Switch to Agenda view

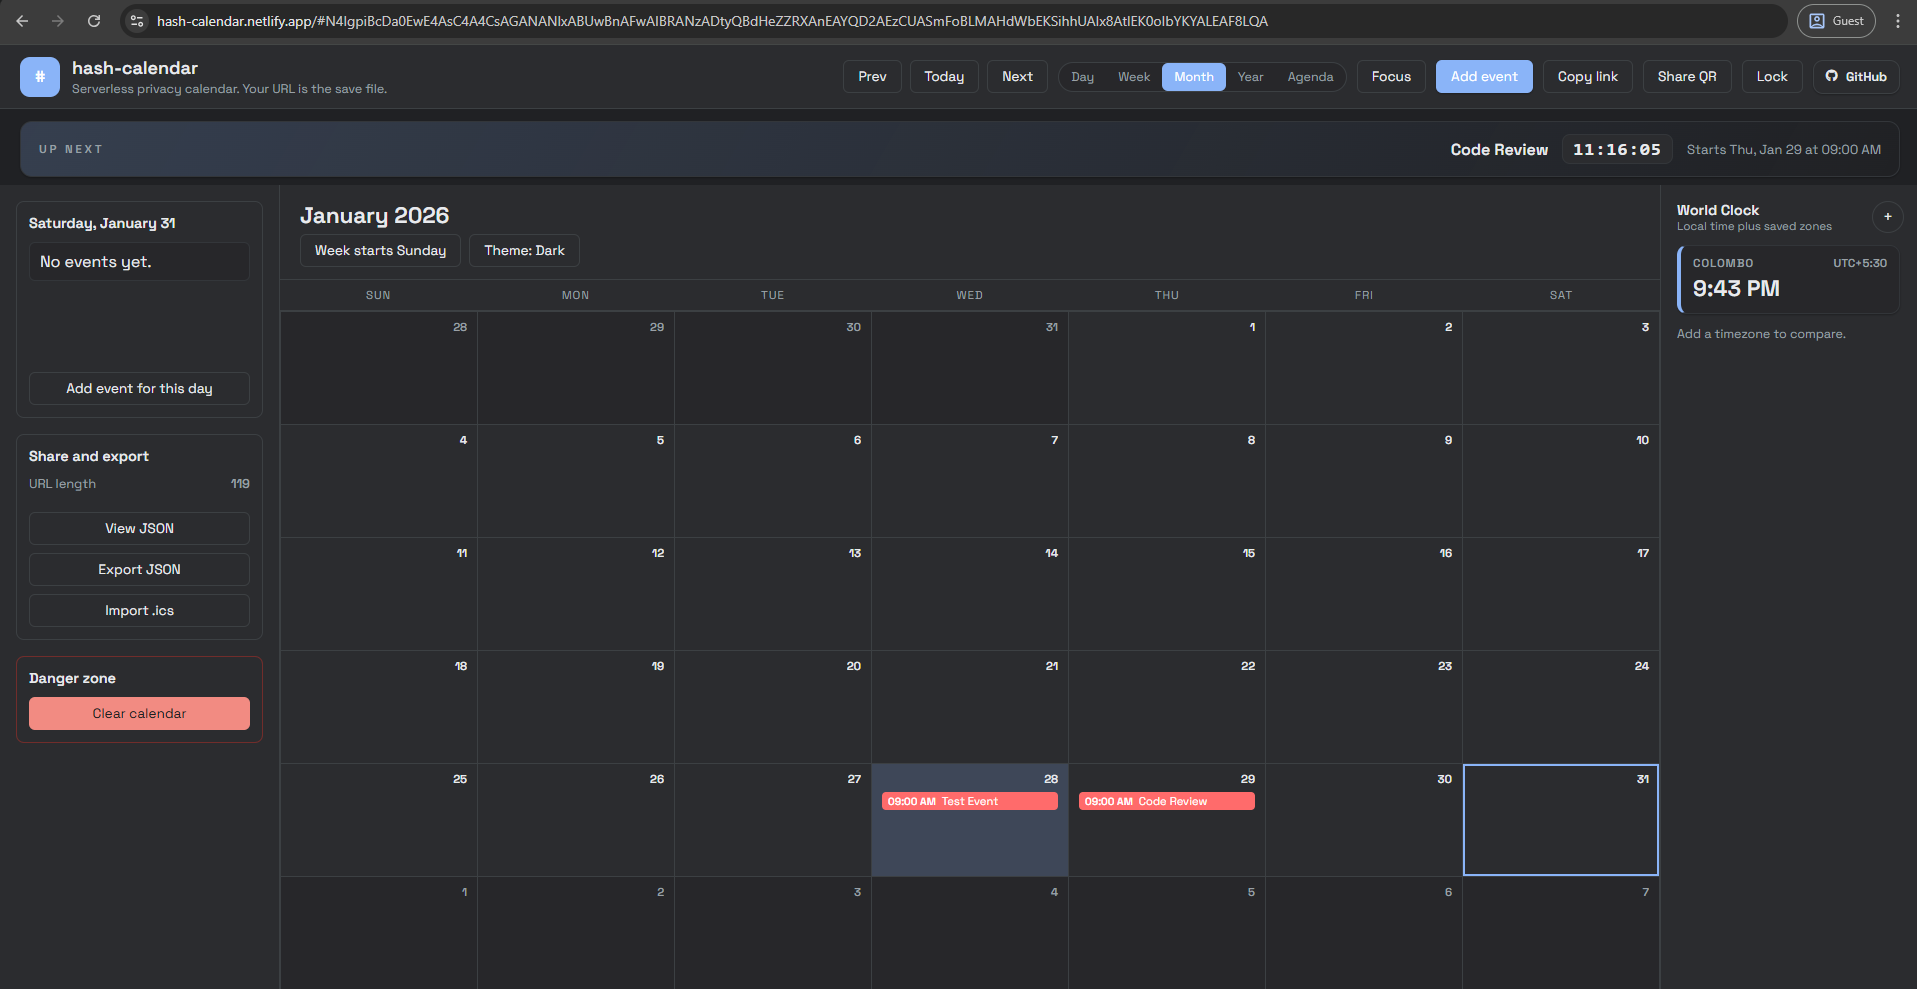(1309, 76)
